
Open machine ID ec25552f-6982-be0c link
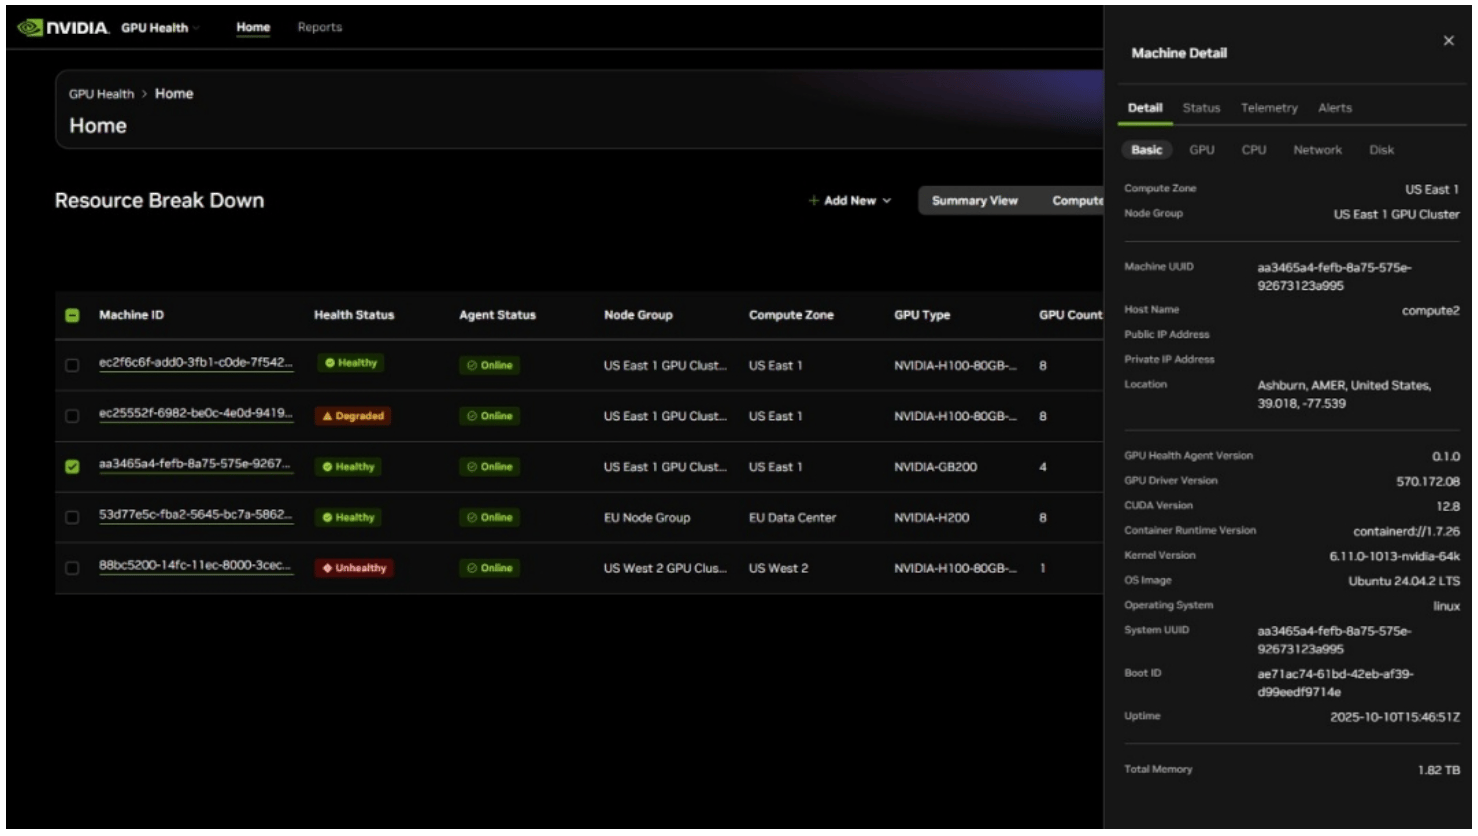(x=196, y=414)
